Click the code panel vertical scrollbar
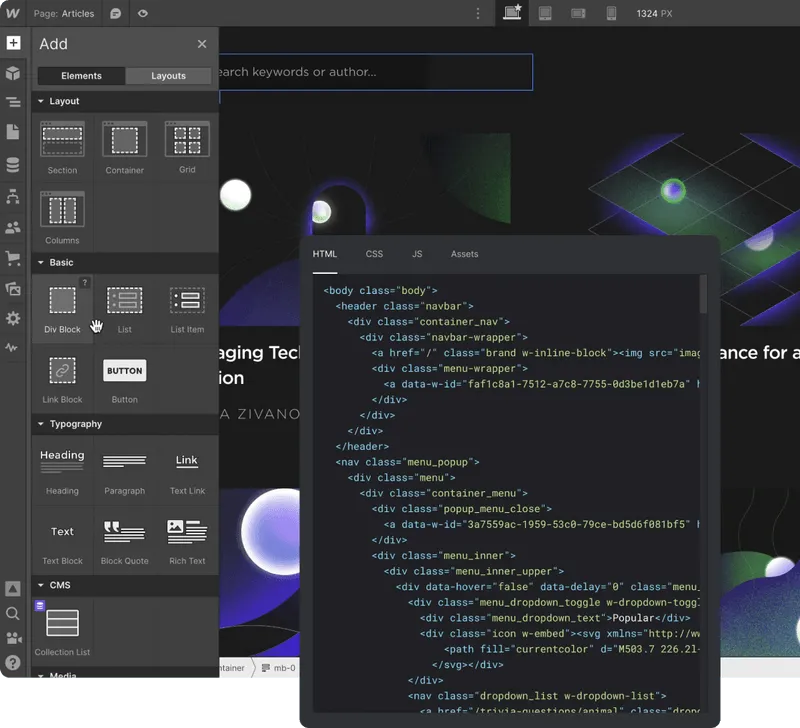Viewport: 800px width, 728px height. [703, 294]
